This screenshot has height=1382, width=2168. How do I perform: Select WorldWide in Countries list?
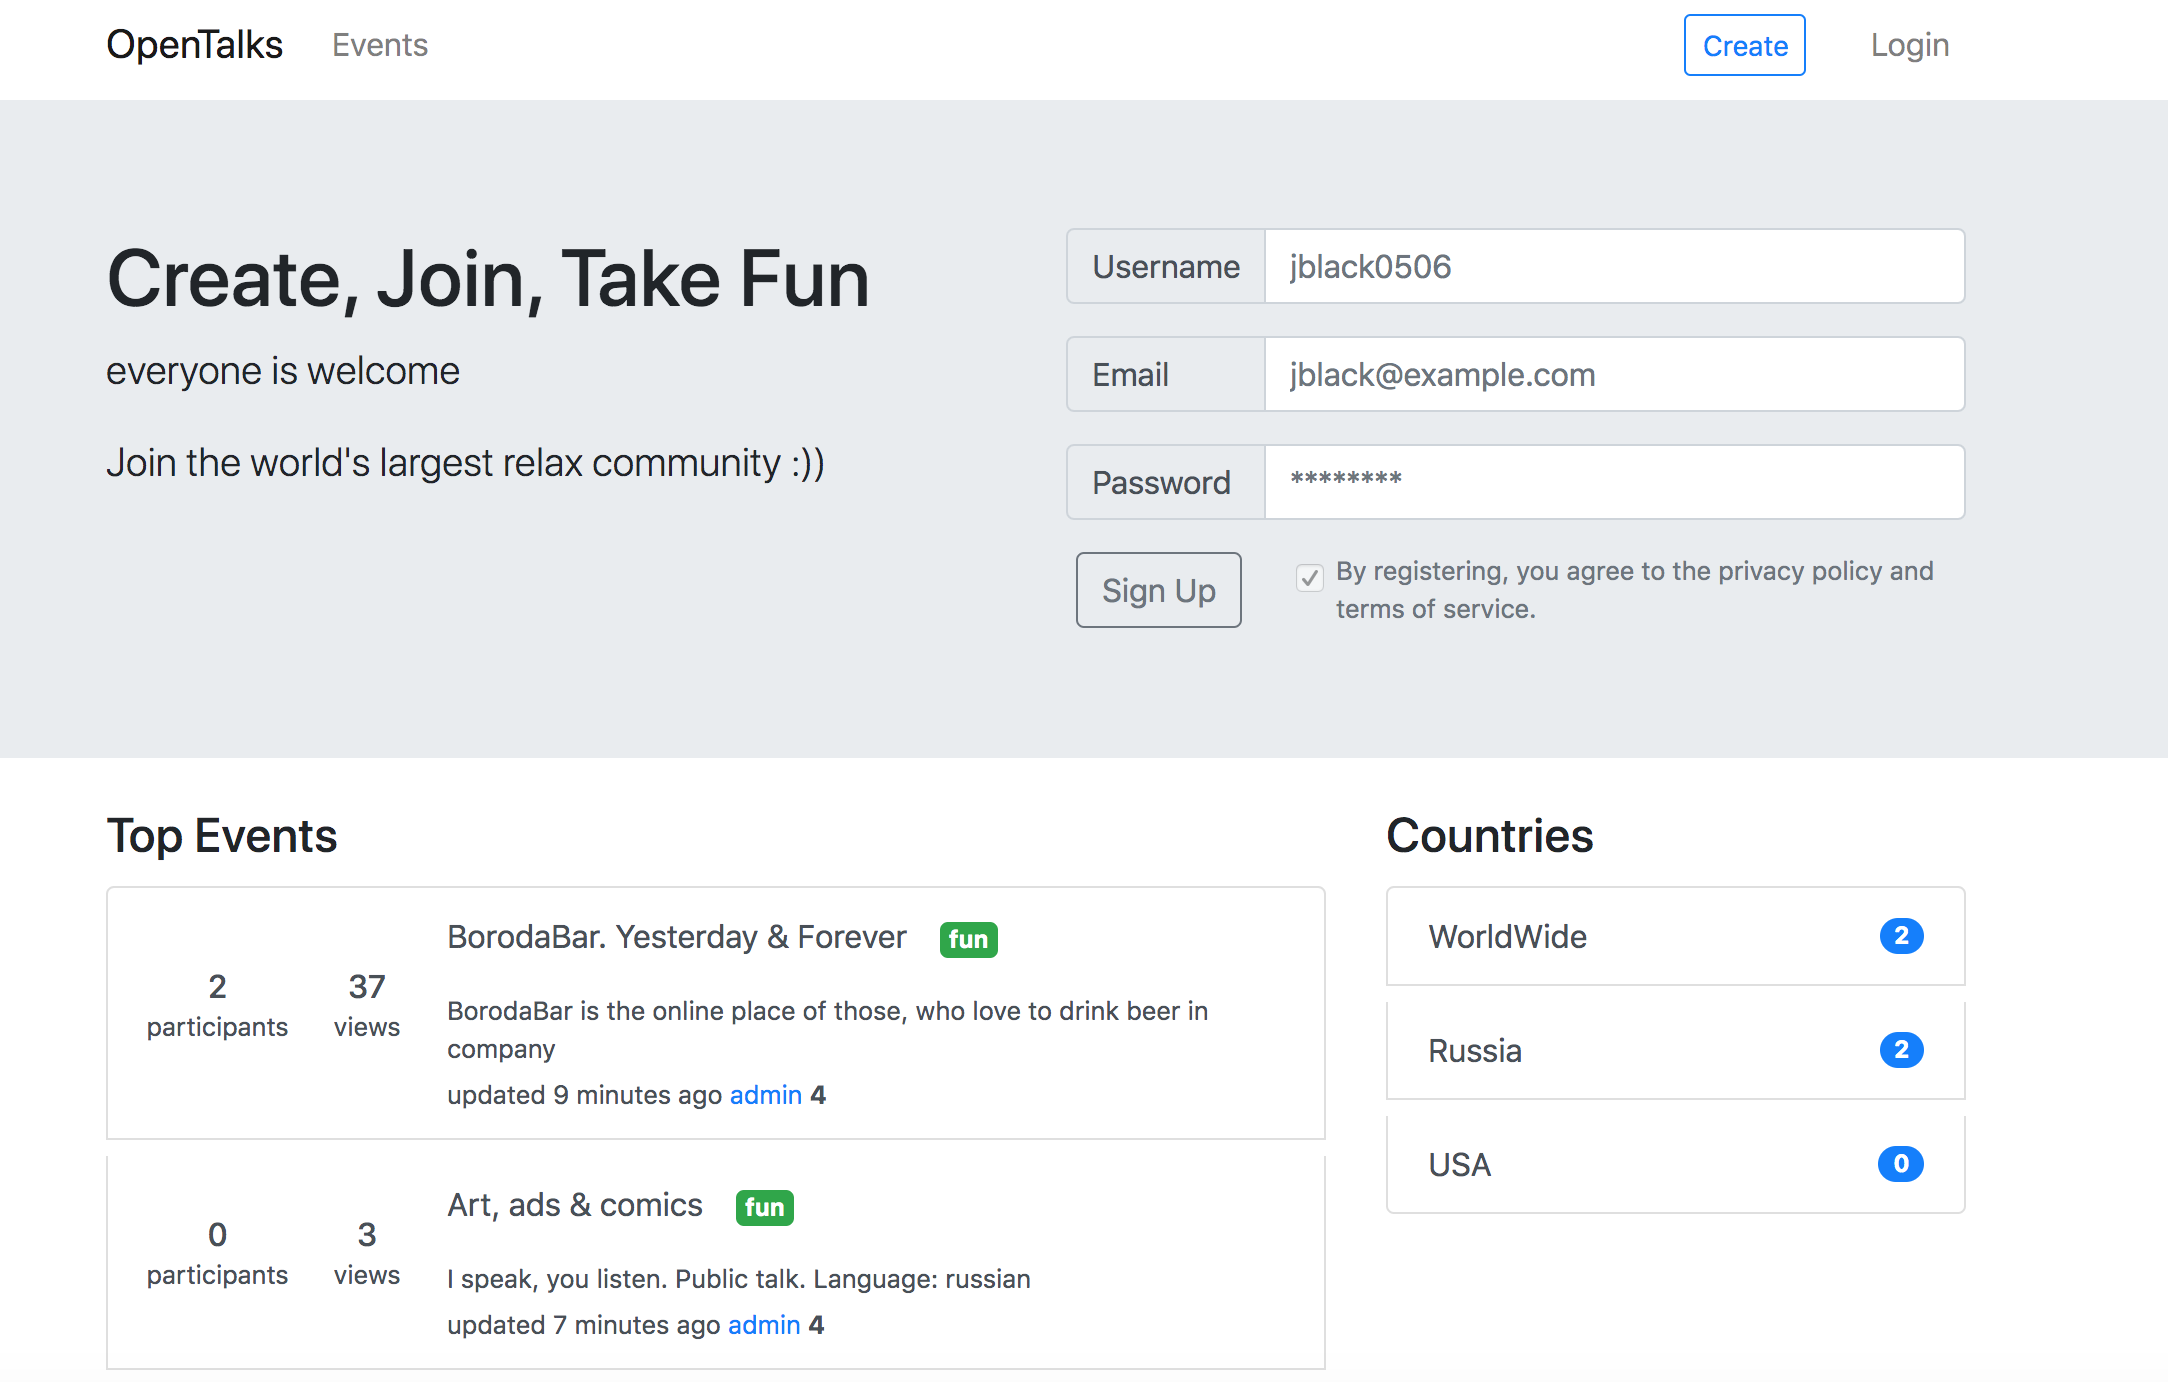pos(1507,937)
